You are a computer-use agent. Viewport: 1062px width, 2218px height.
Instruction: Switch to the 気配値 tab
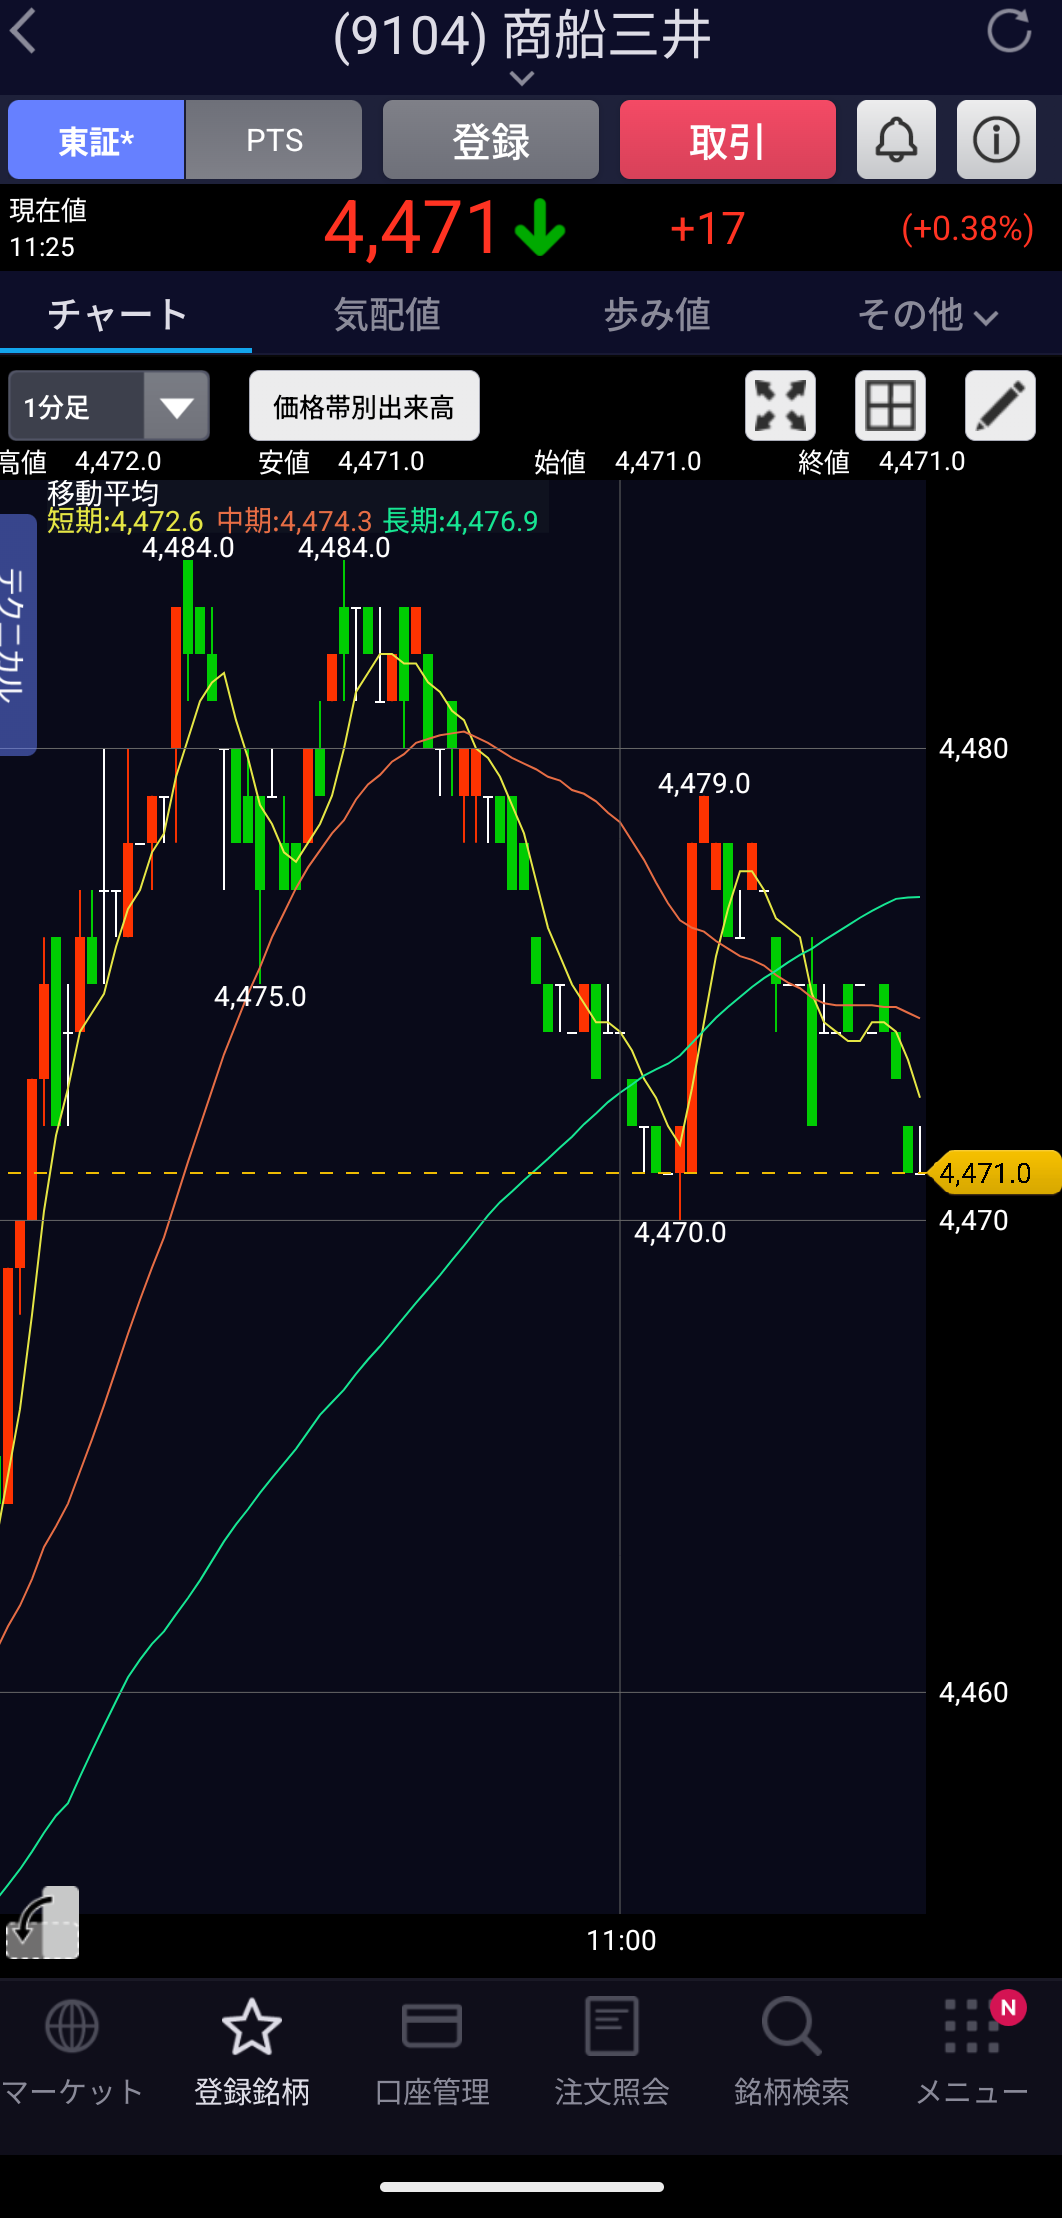click(x=387, y=315)
